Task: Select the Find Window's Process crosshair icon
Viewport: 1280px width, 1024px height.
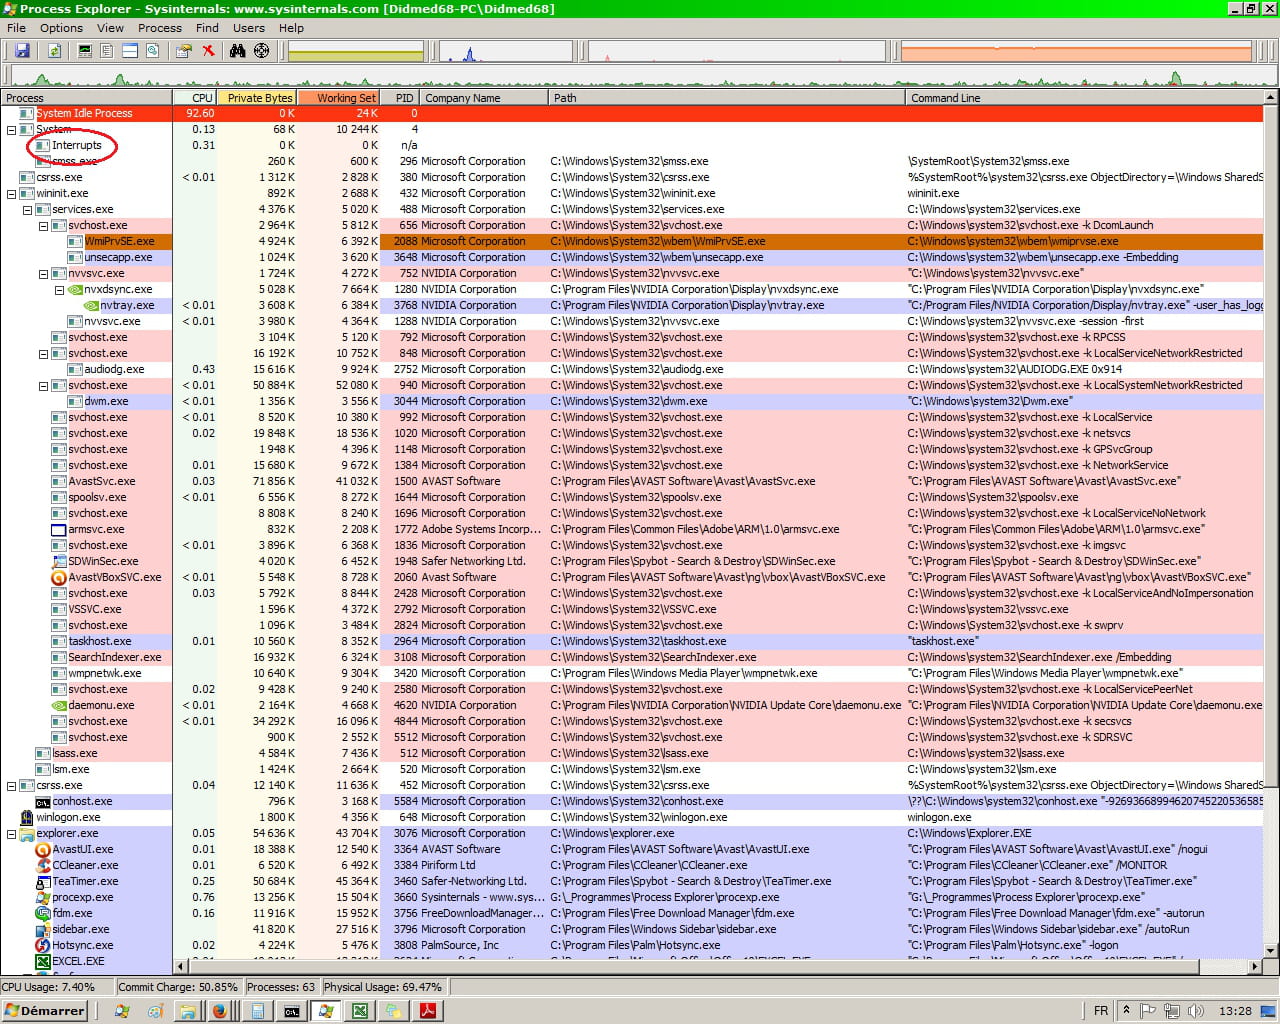Action: pyautogui.click(x=261, y=50)
